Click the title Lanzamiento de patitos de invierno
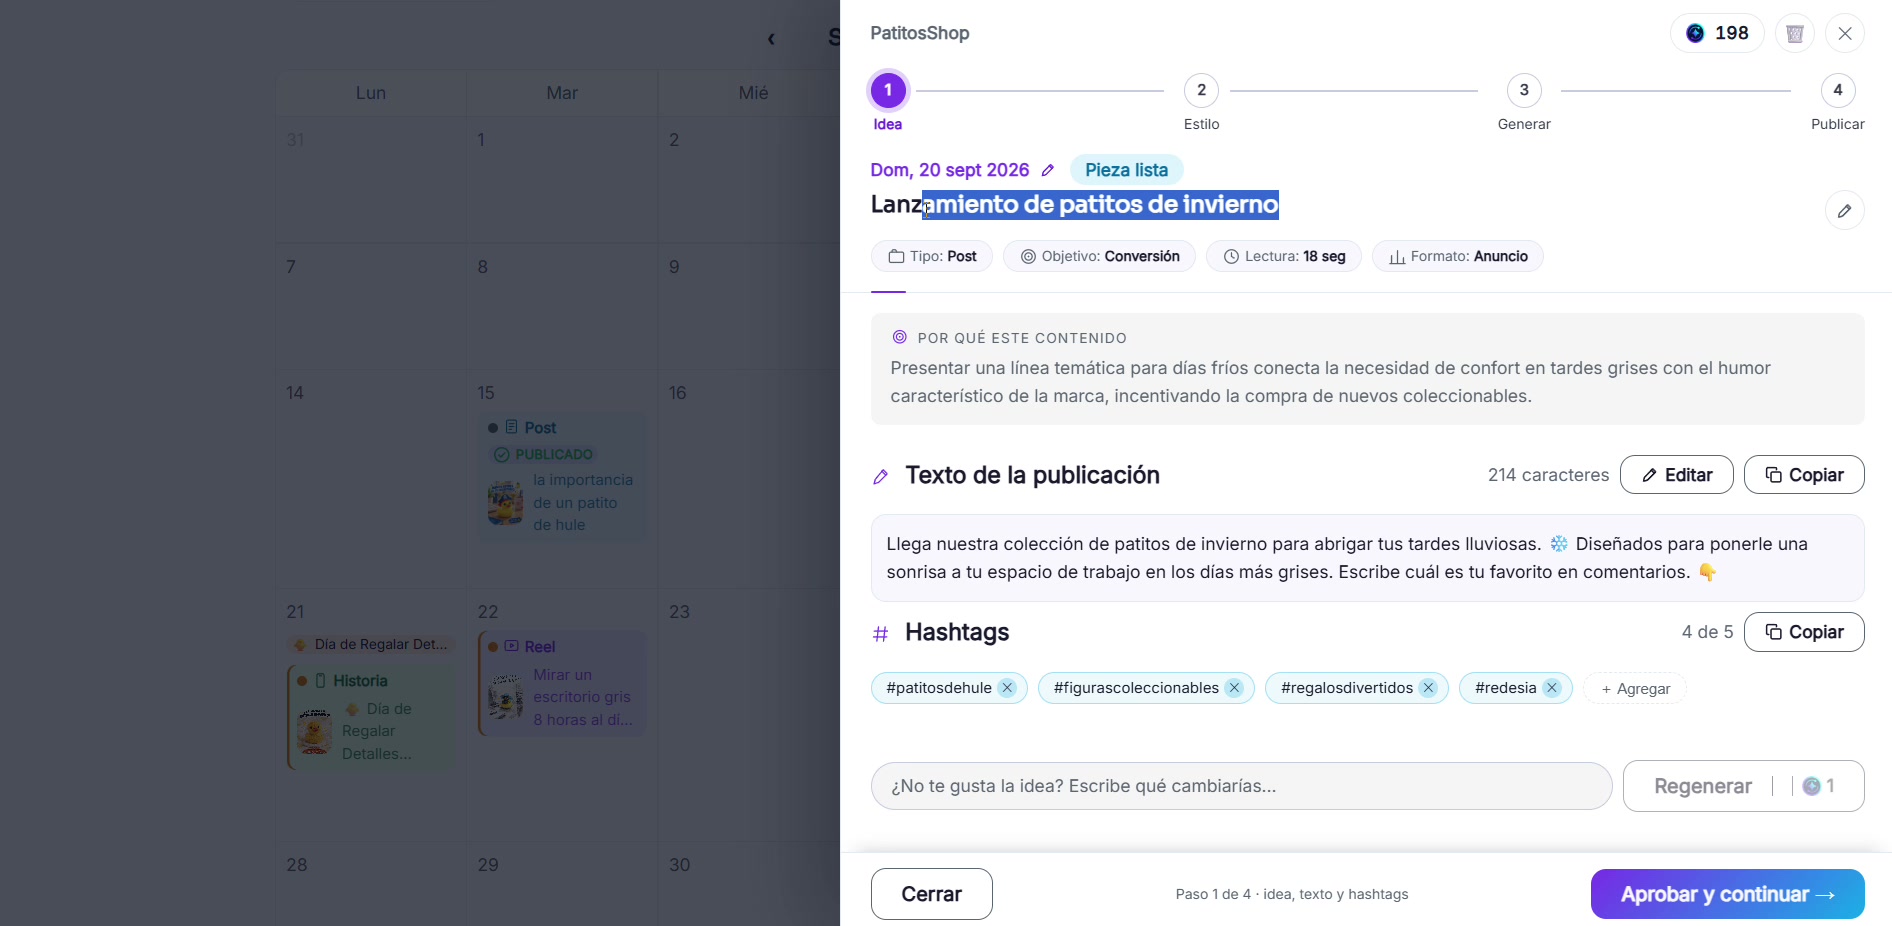The width and height of the screenshot is (1892, 926). point(1075,204)
